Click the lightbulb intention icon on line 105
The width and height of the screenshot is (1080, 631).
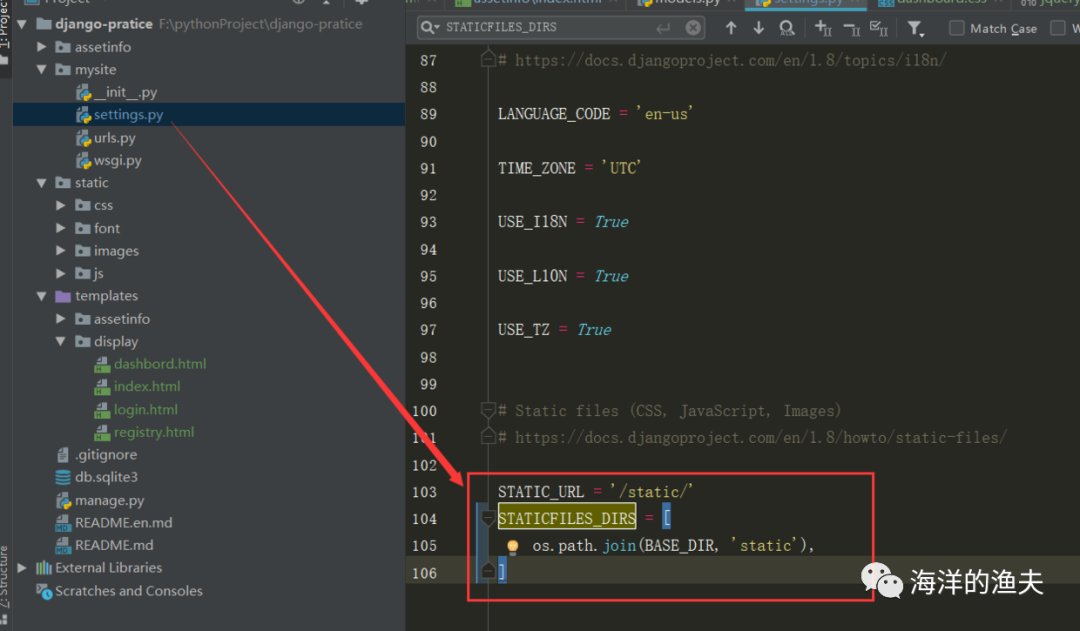point(512,546)
